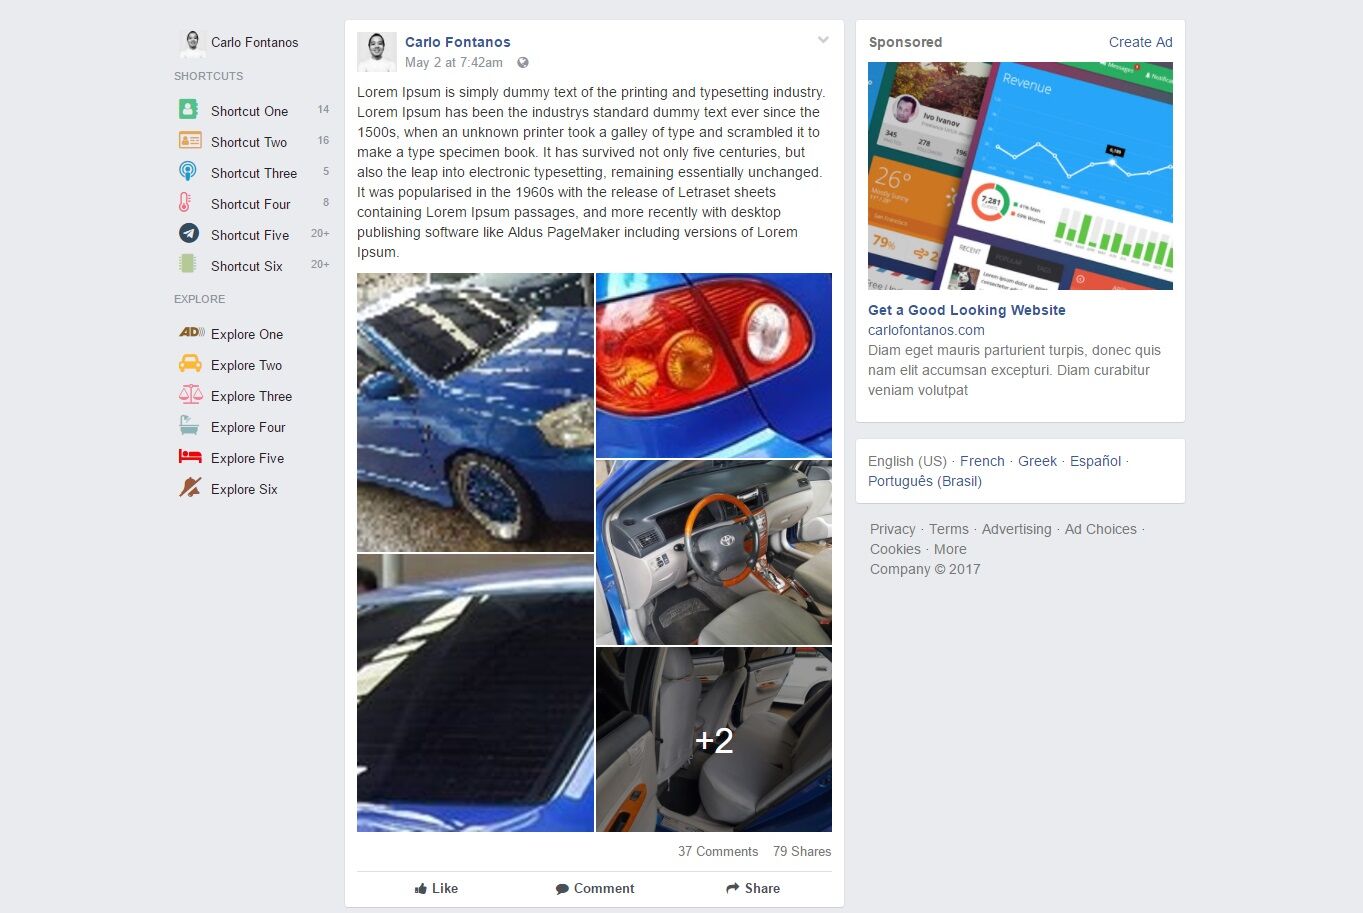Open the More footer link

950,549
